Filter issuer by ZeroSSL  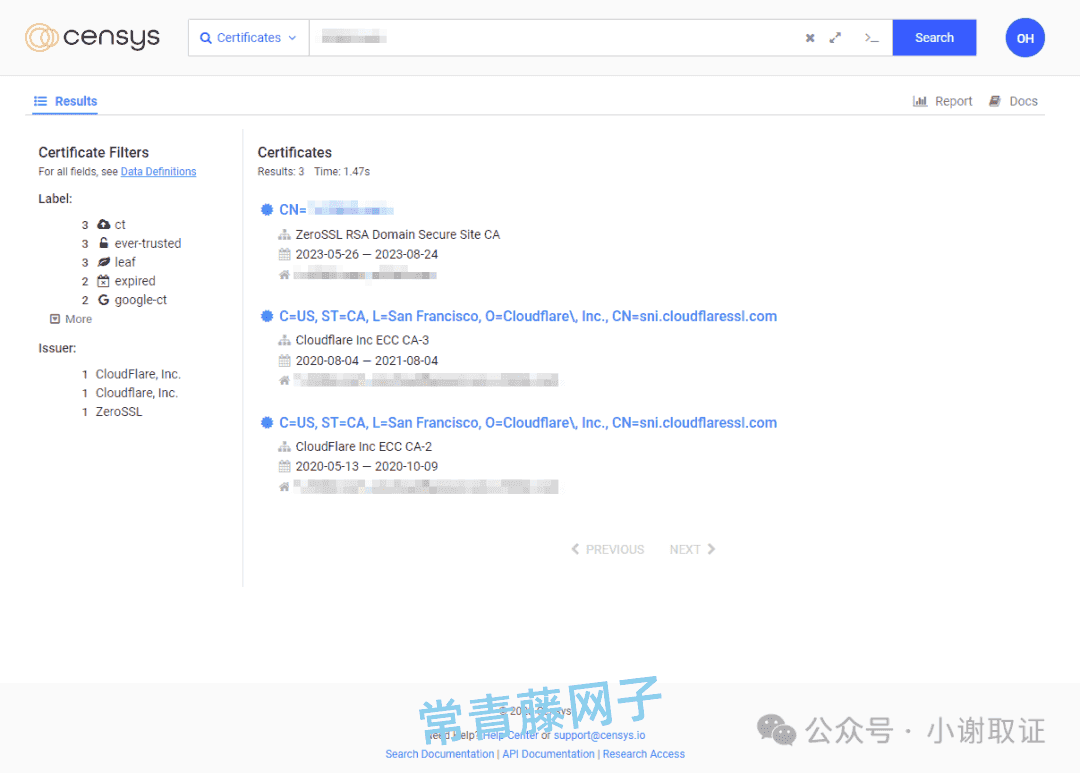pyautogui.click(x=118, y=411)
